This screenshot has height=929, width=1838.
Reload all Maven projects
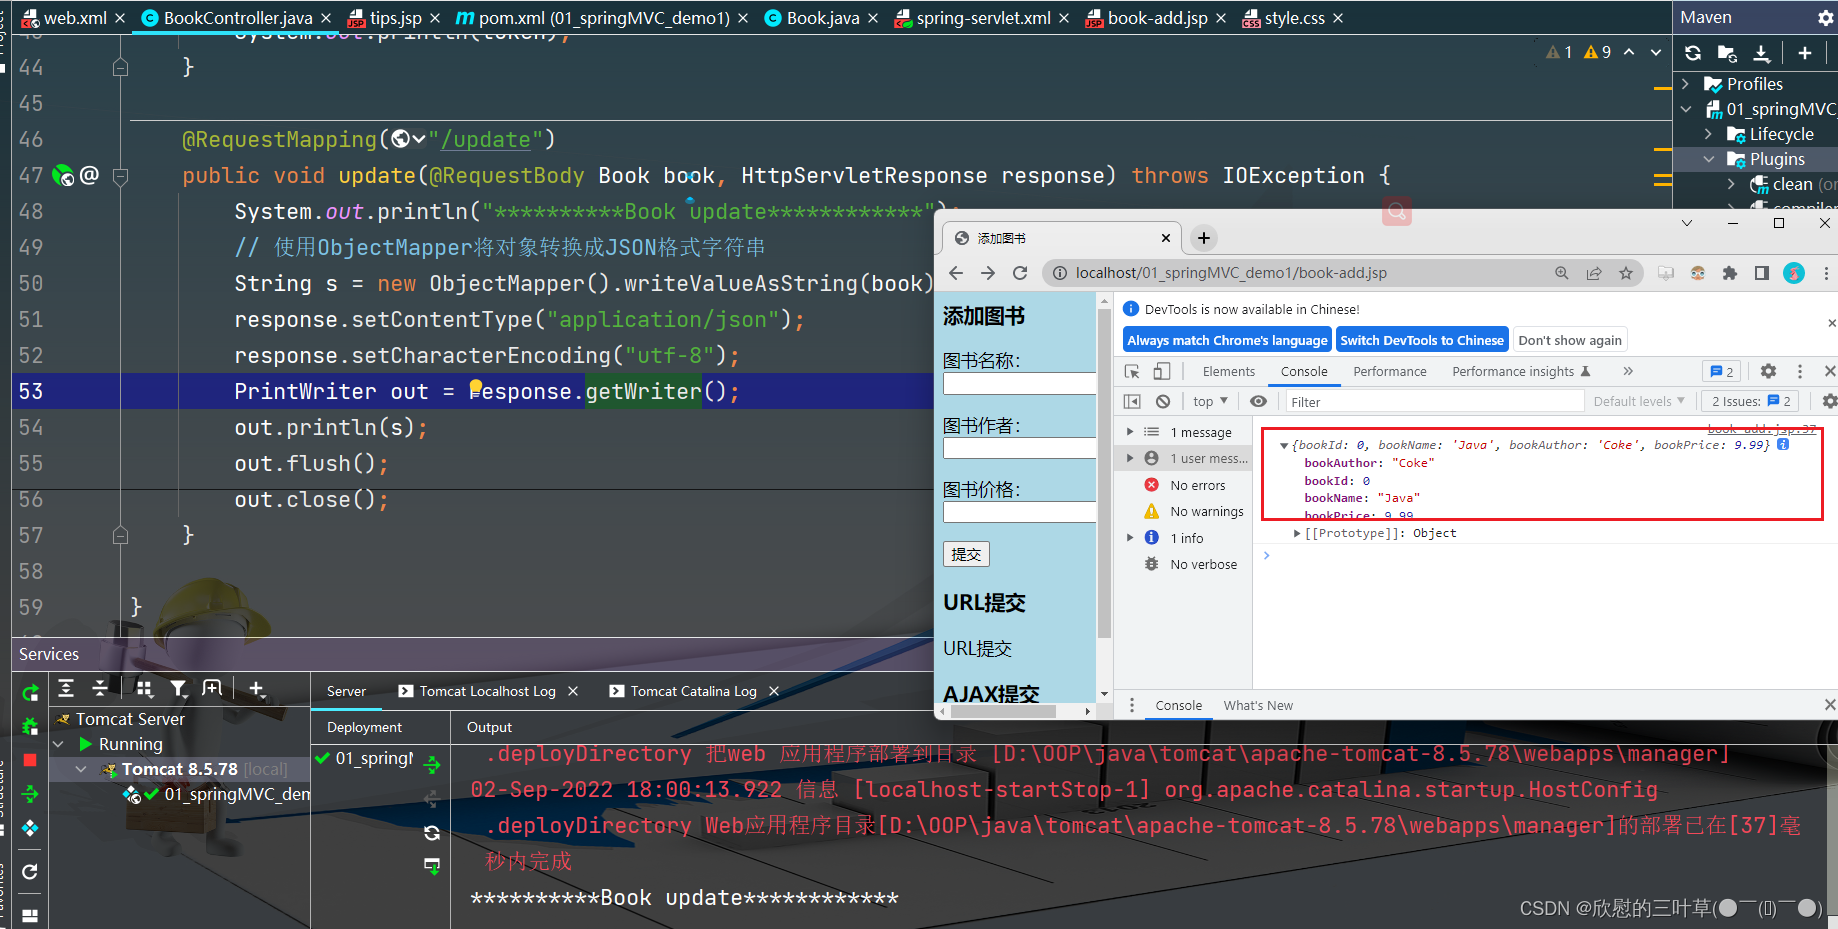coord(1693,53)
